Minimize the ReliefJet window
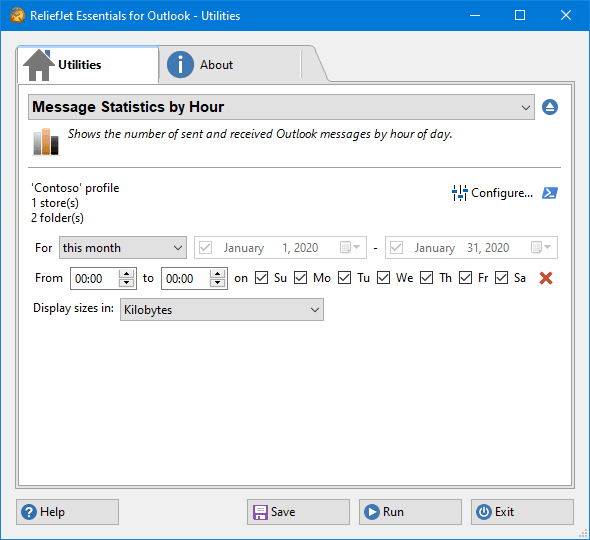Image resolution: width=590 pixels, height=540 pixels. coord(475,15)
